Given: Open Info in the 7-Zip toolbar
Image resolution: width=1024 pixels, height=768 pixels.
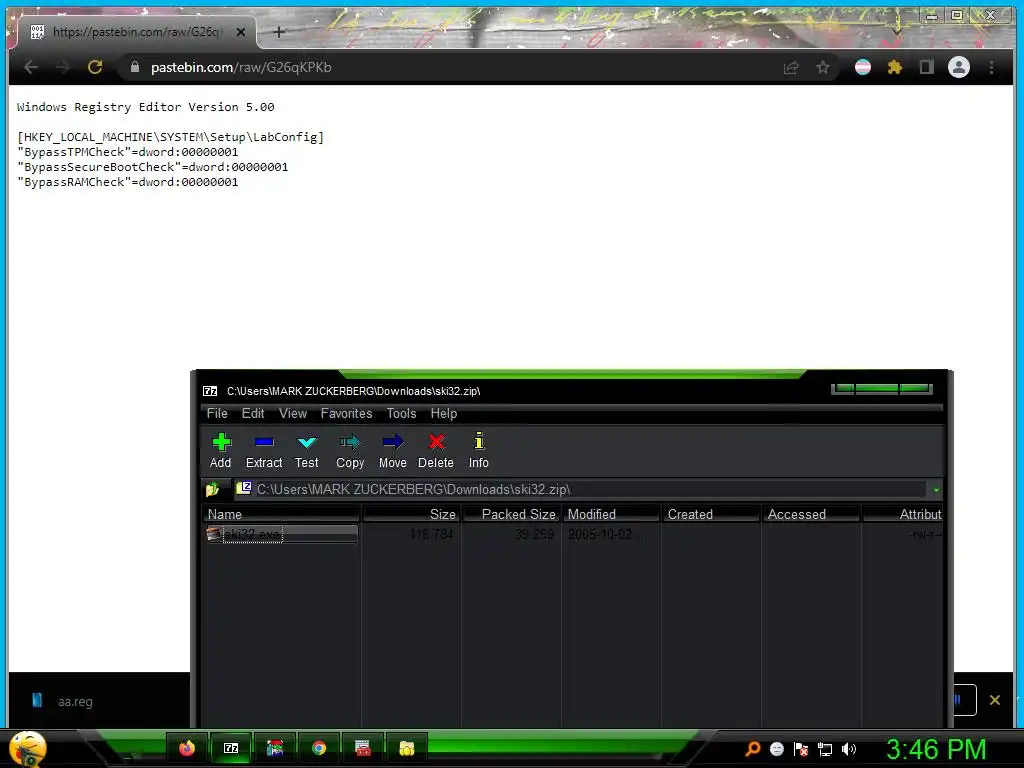Looking at the screenshot, I should point(479,451).
